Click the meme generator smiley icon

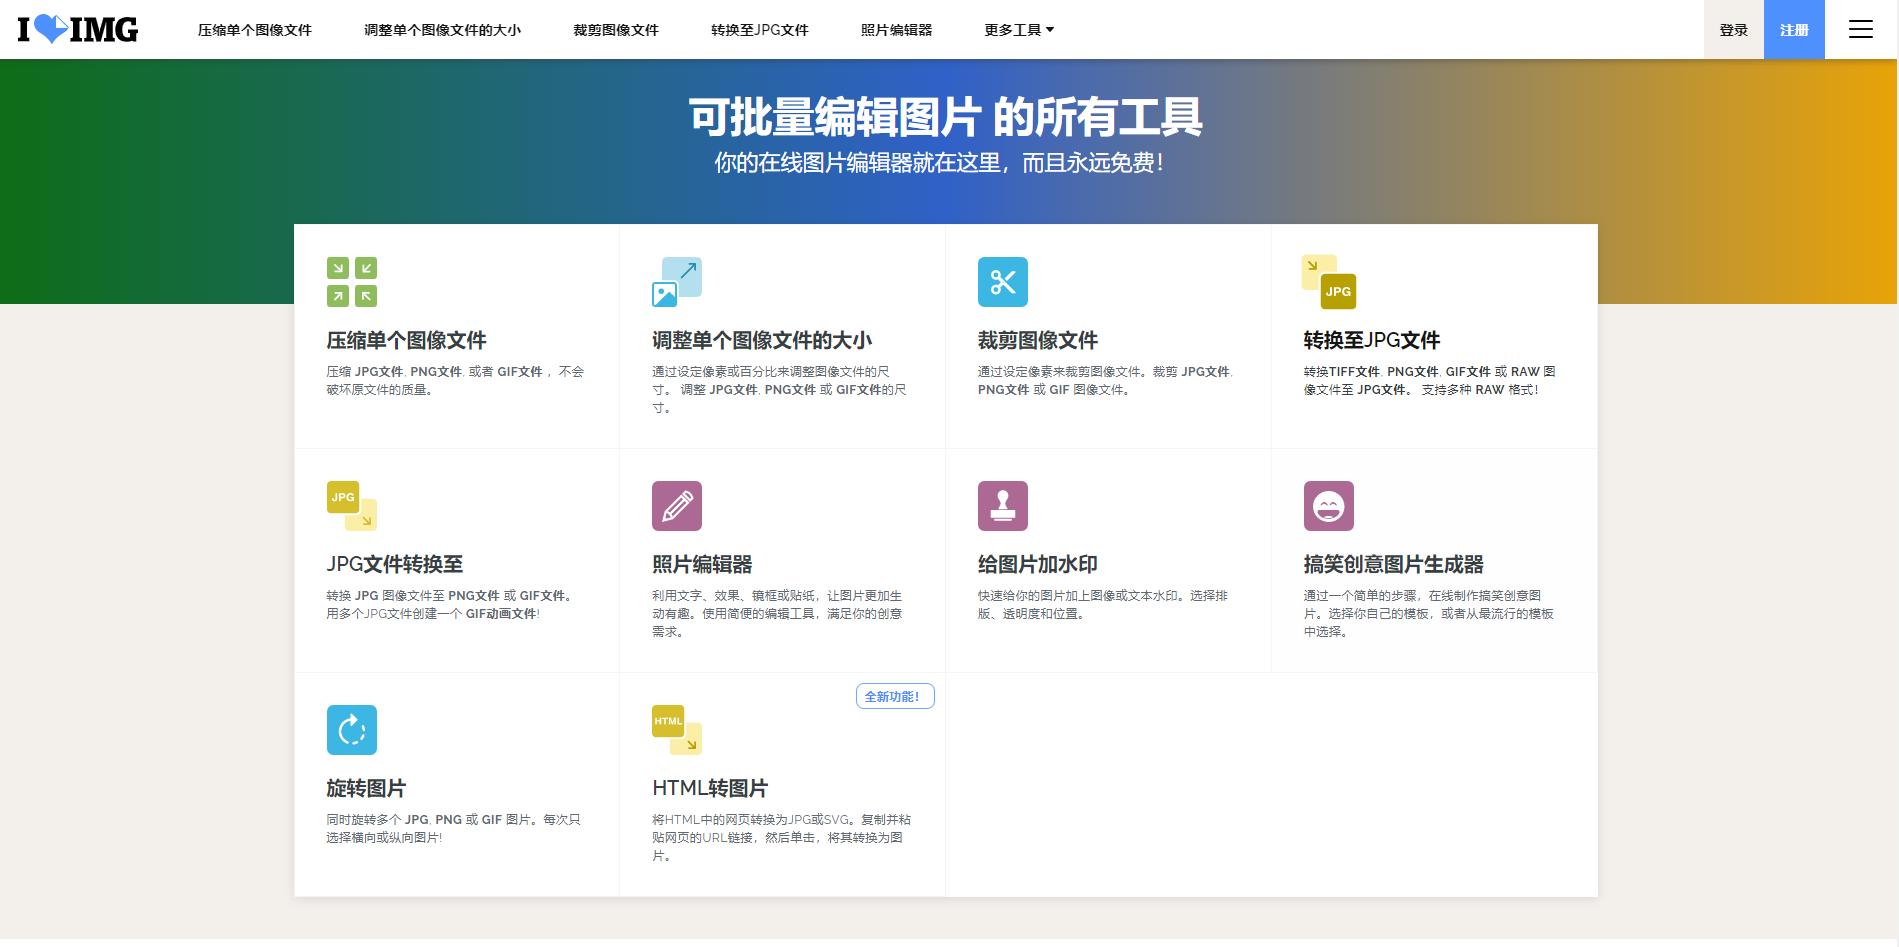[1329, 505]
